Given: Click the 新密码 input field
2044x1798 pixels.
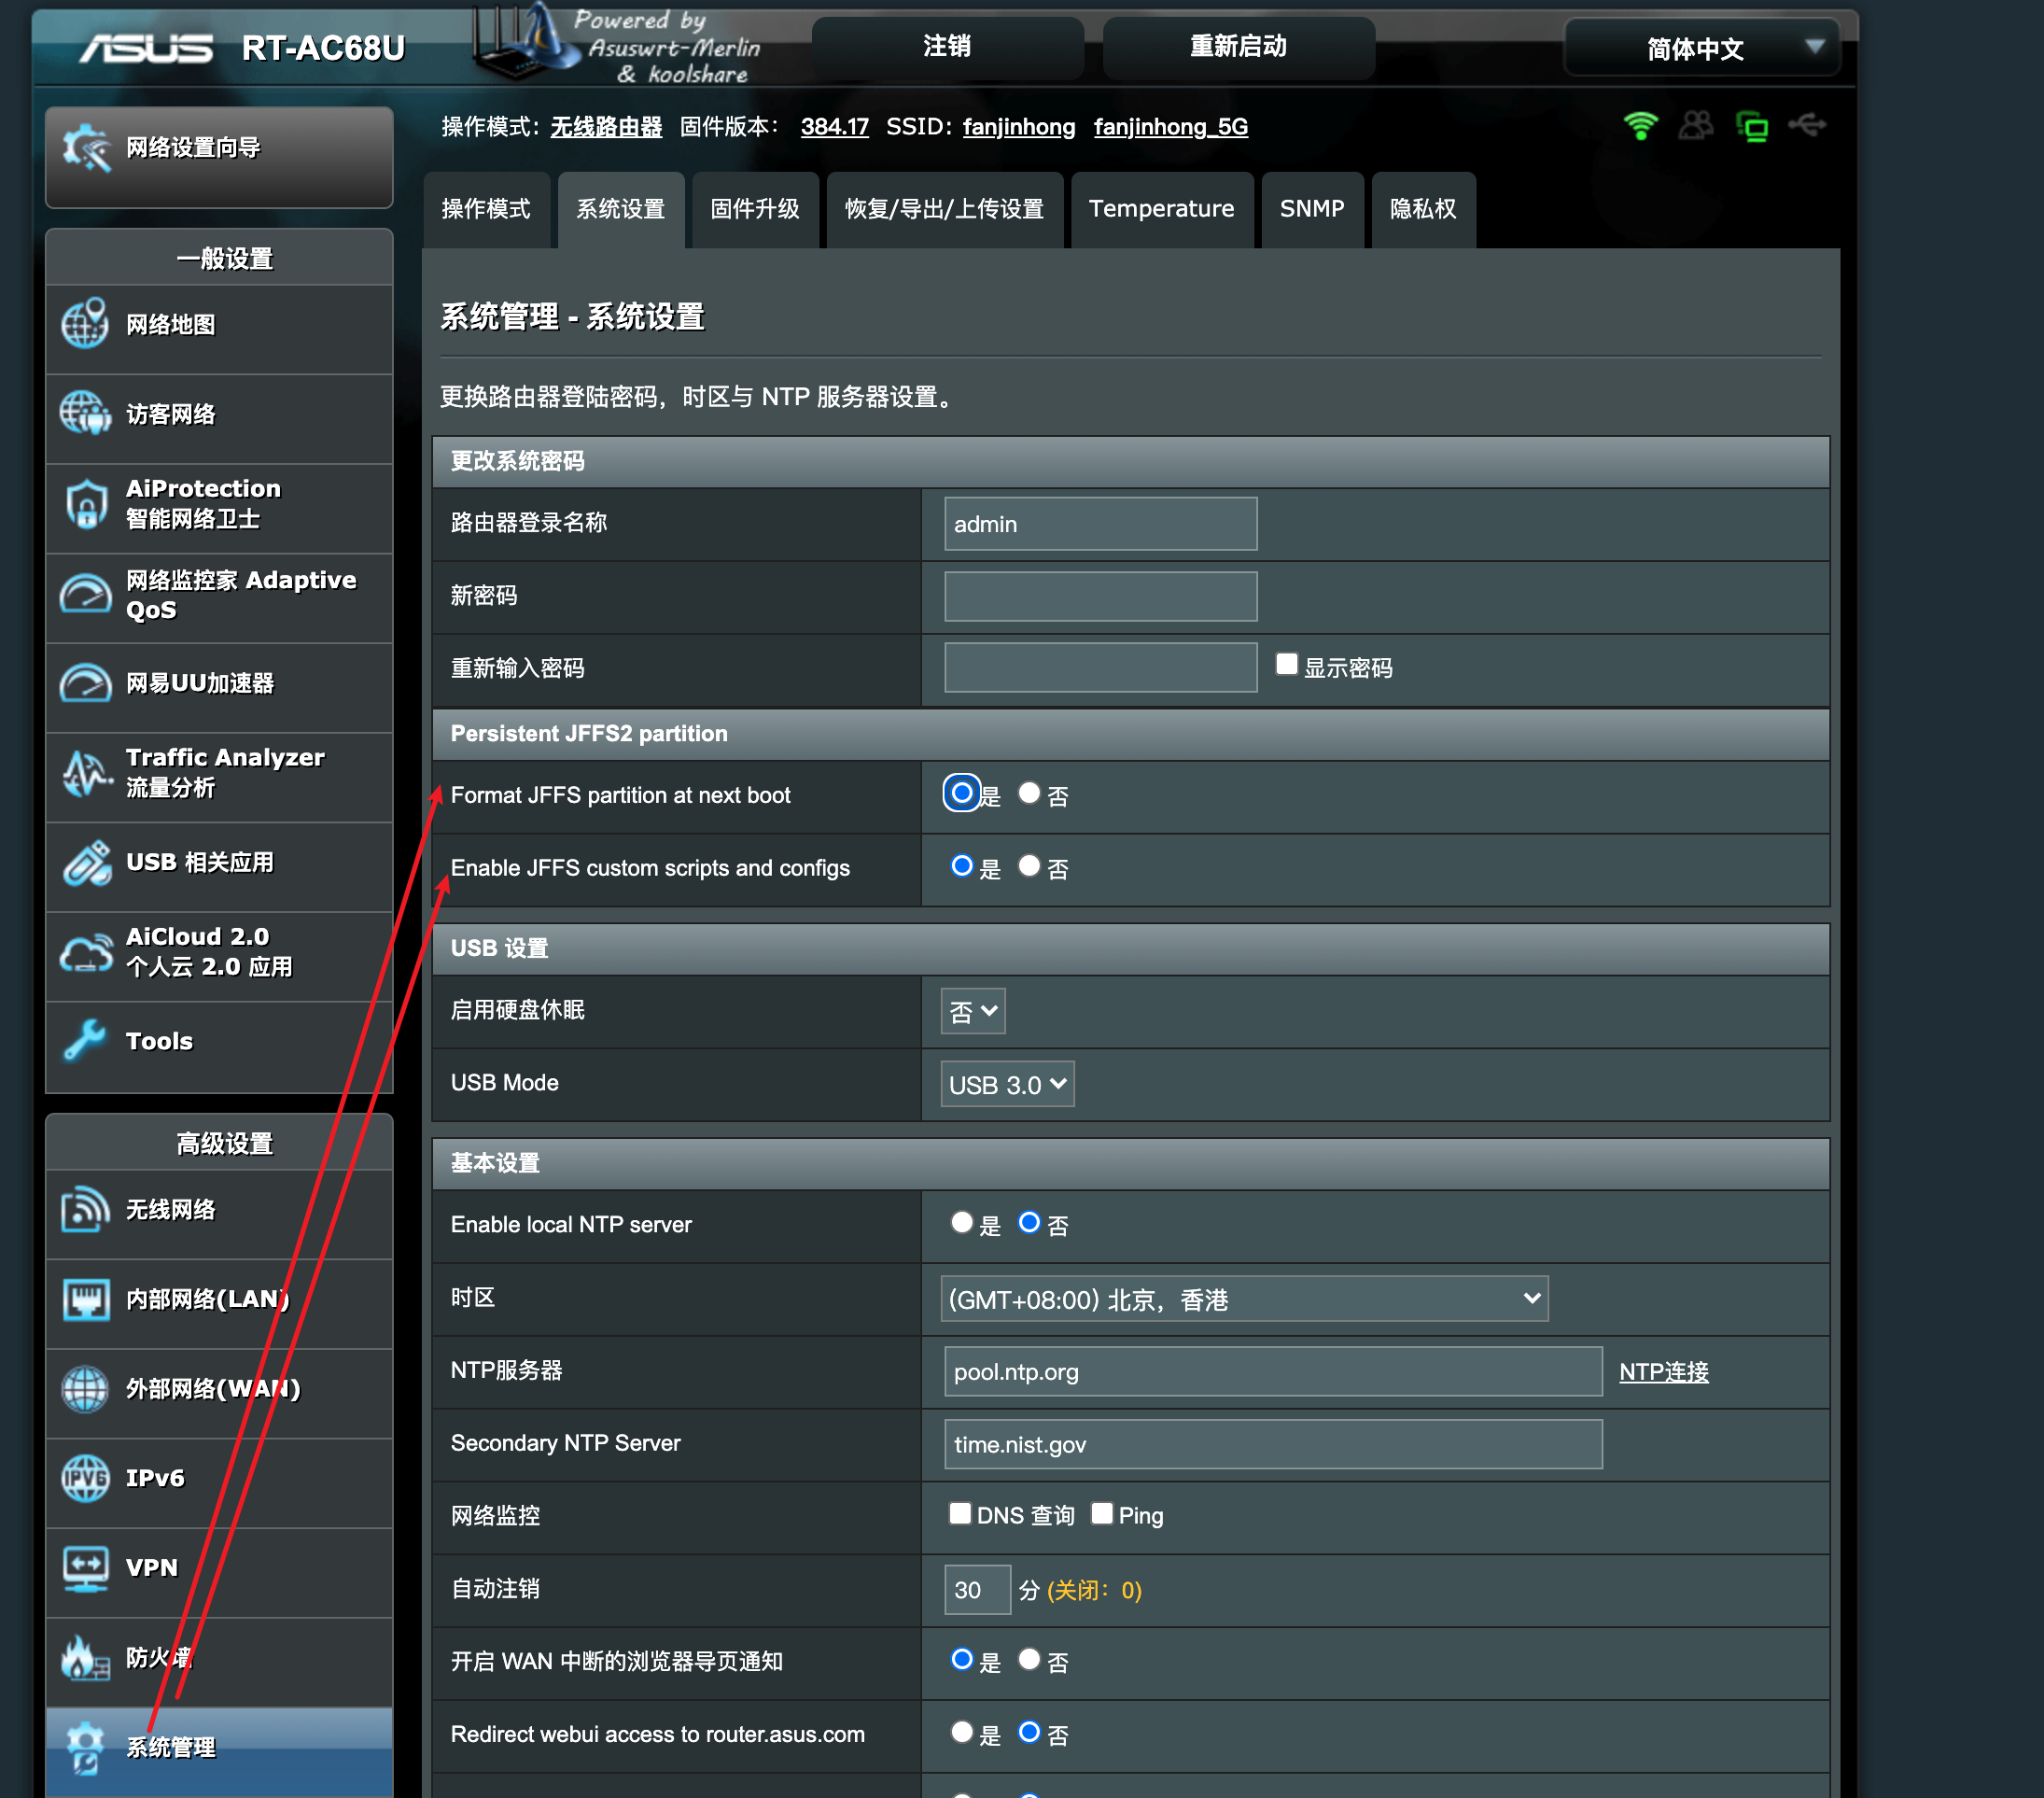Looking at the screenshot, I should pyautogui.click(x=1100, y=597).
